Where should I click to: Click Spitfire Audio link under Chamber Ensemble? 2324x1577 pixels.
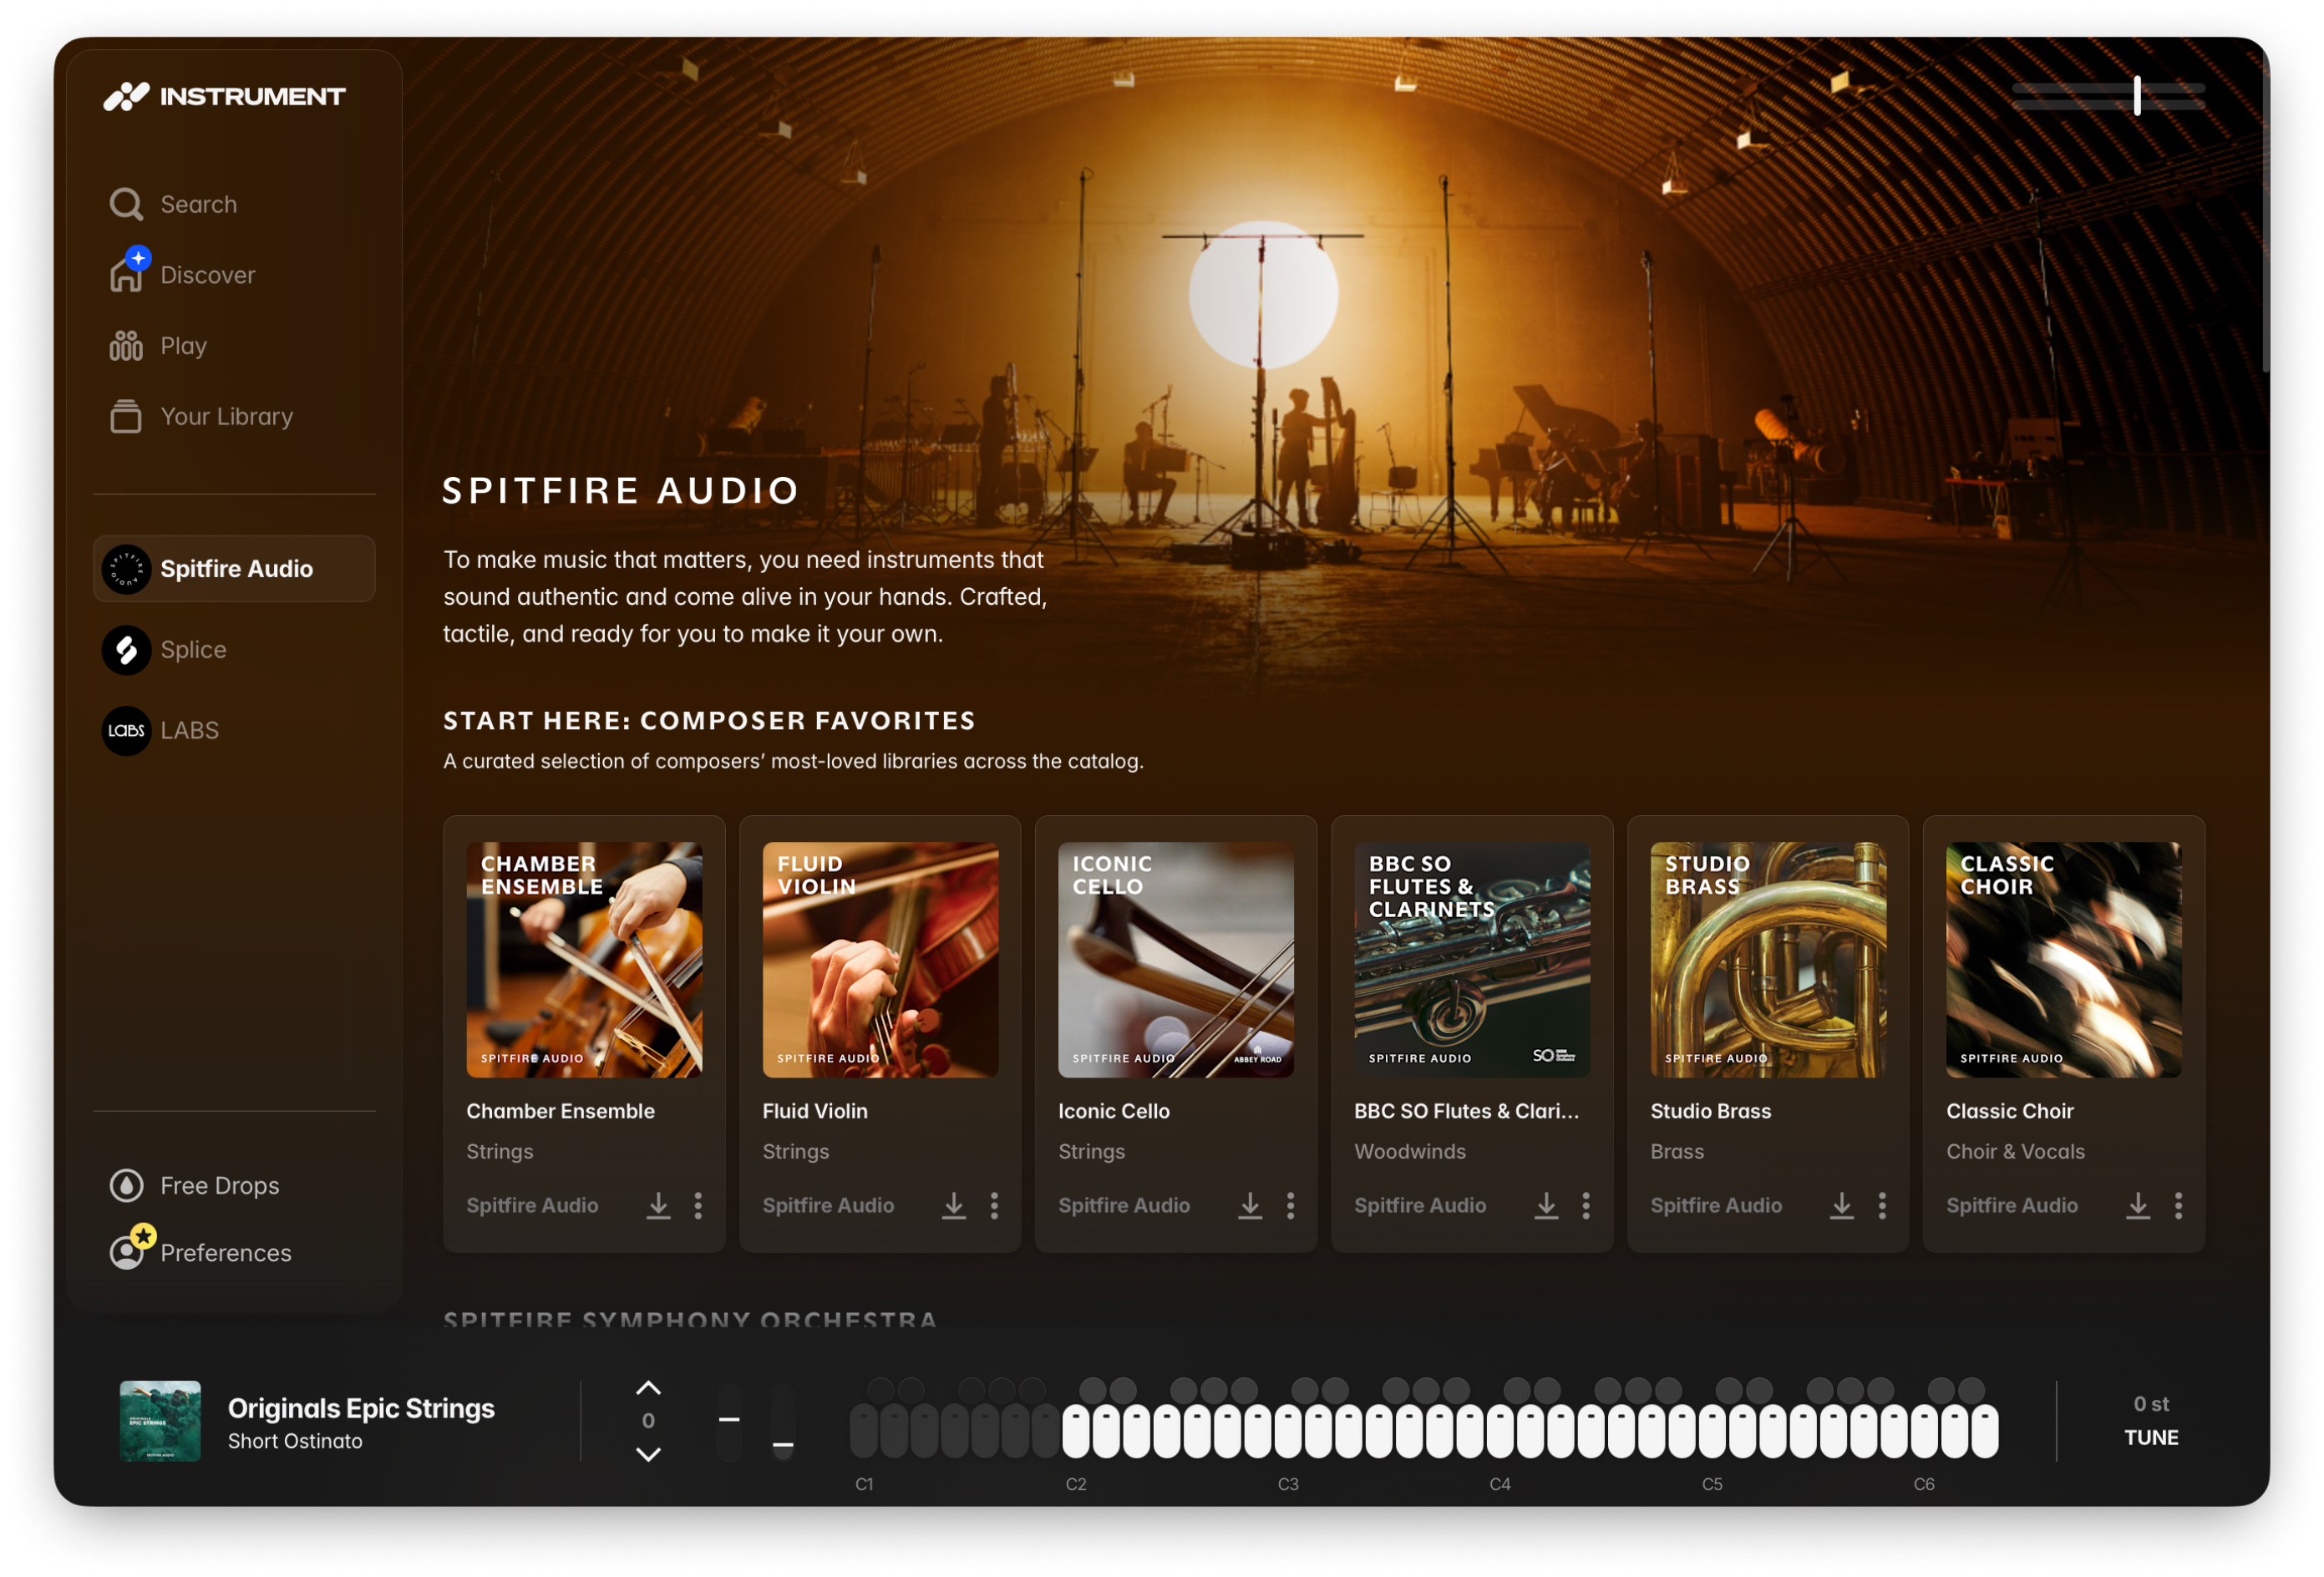click(x=532, y=1205)
